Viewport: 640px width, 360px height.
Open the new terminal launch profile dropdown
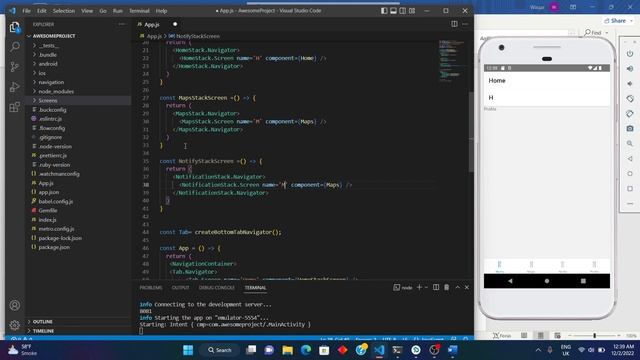426,287
